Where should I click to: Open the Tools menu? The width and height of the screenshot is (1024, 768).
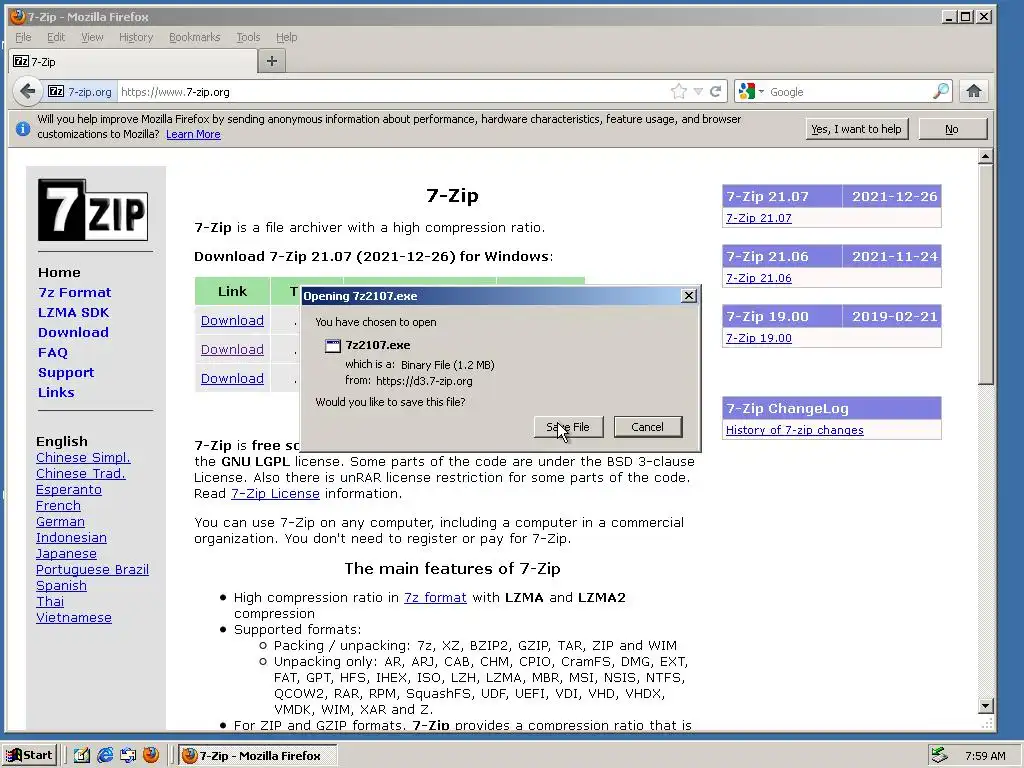248,37
